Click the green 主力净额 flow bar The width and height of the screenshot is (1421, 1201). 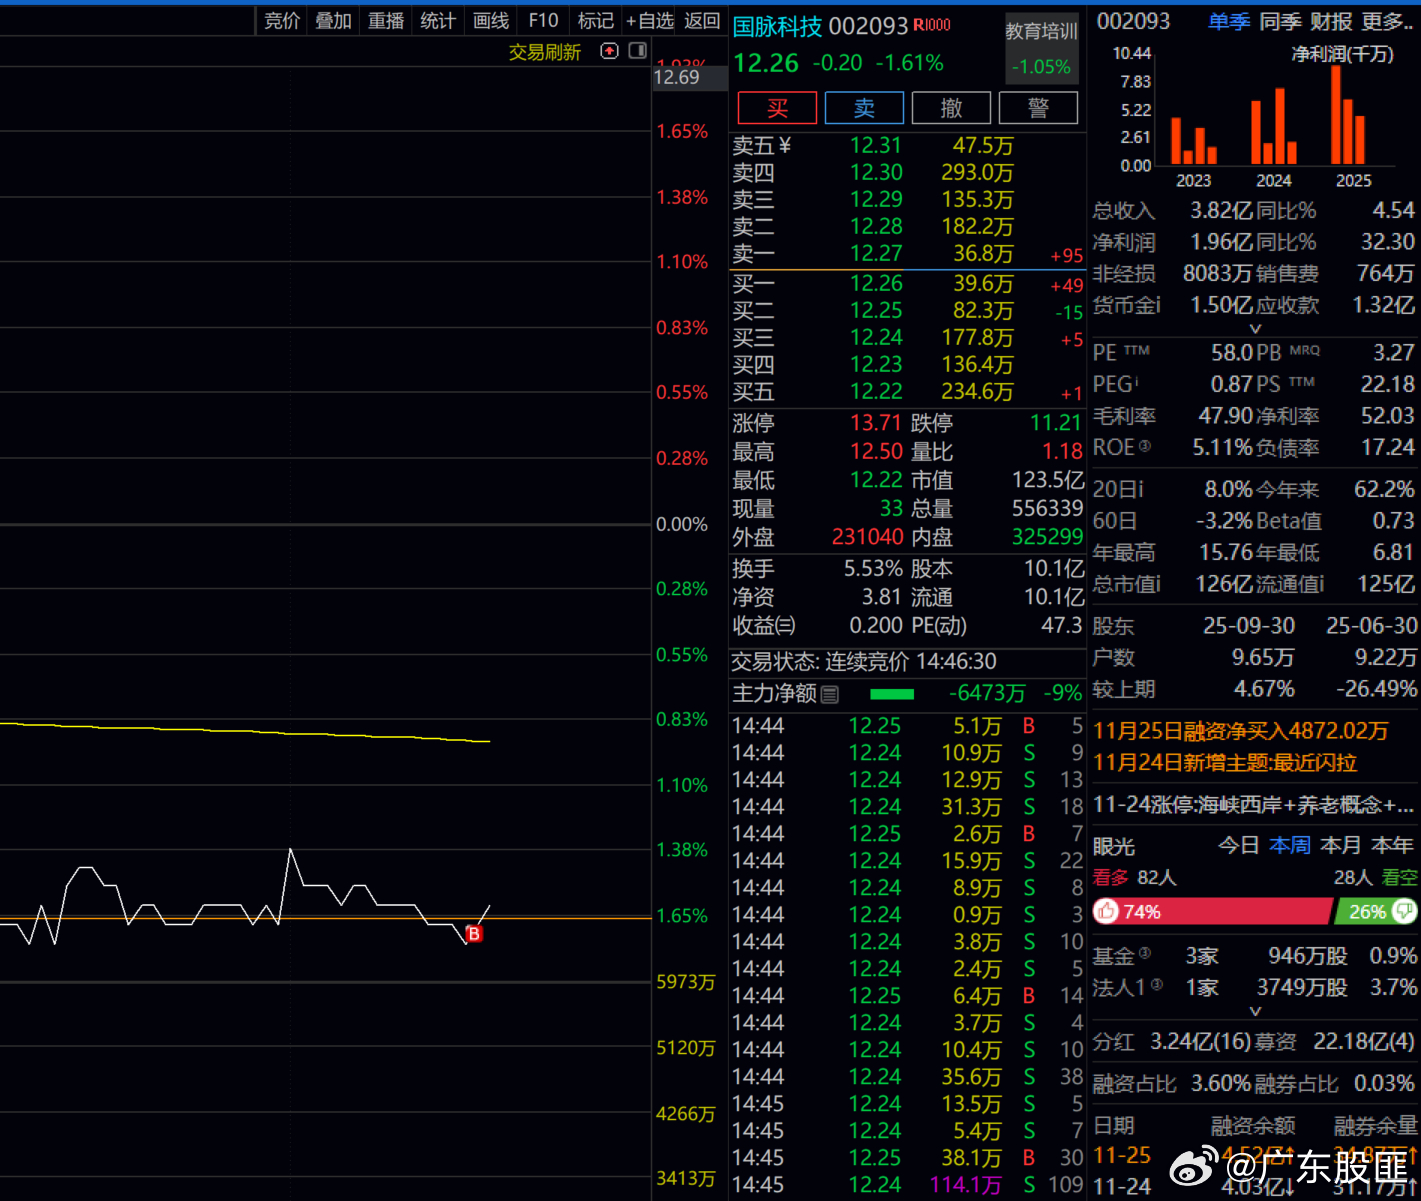coord(892,694)
